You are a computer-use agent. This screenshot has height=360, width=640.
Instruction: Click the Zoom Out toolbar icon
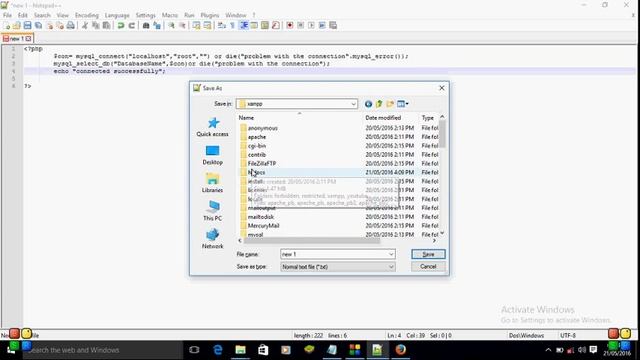182,25
